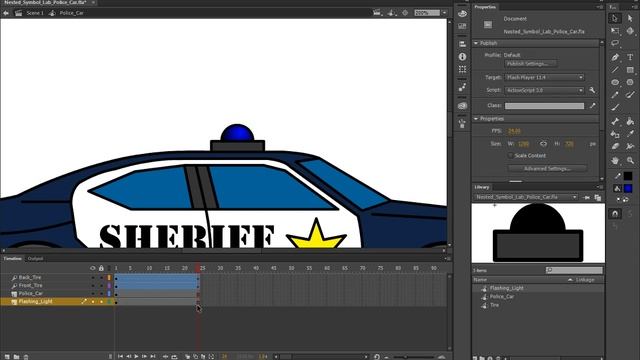Toggle visibility dot of Police_Car layer
Viewport: 640px width, 360px height.
[93, 293]
